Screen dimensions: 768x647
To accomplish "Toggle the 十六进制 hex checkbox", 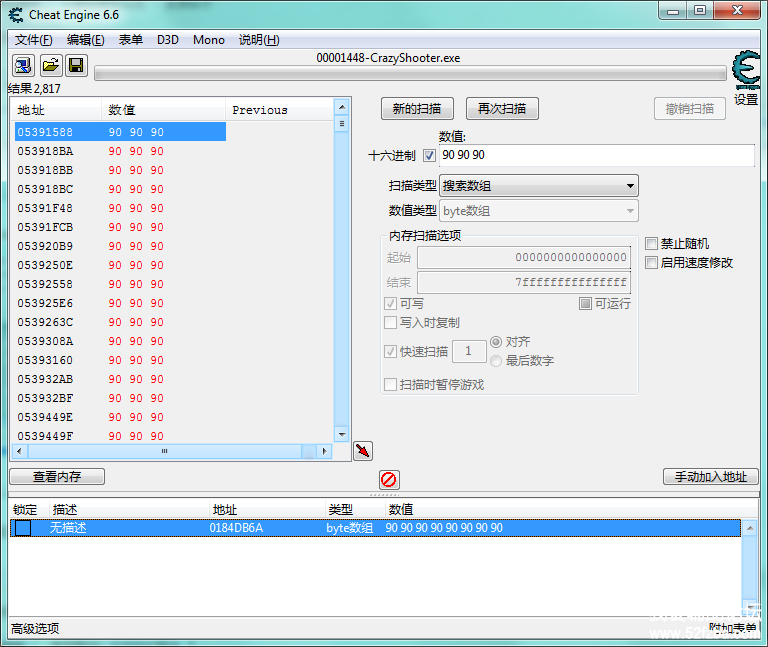I will (430, 156).
